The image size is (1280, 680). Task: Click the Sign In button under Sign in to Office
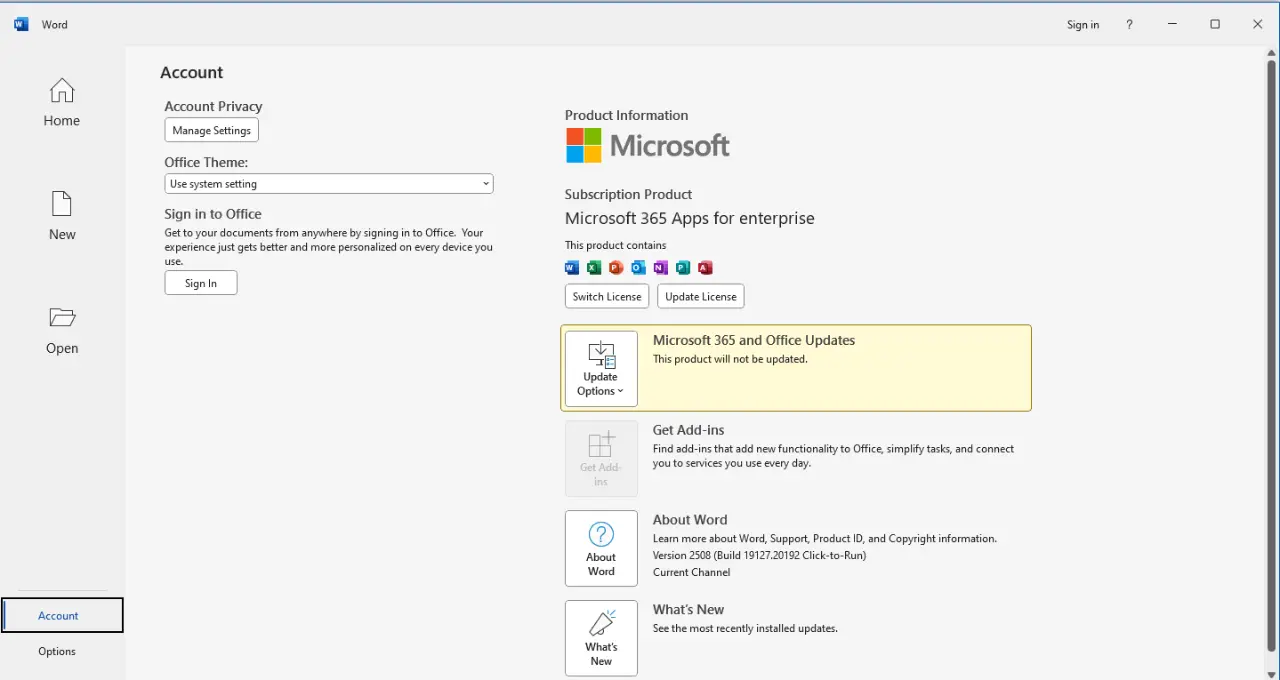(201, 283)
